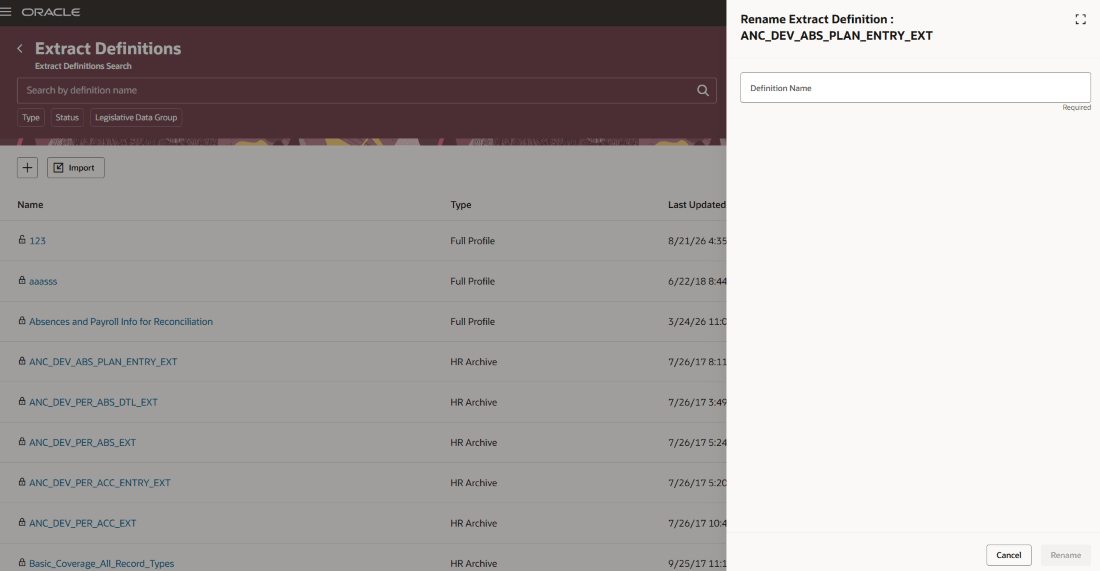
Task: Open the Legislative Data Group filter
Action: [x=136, y=118]
